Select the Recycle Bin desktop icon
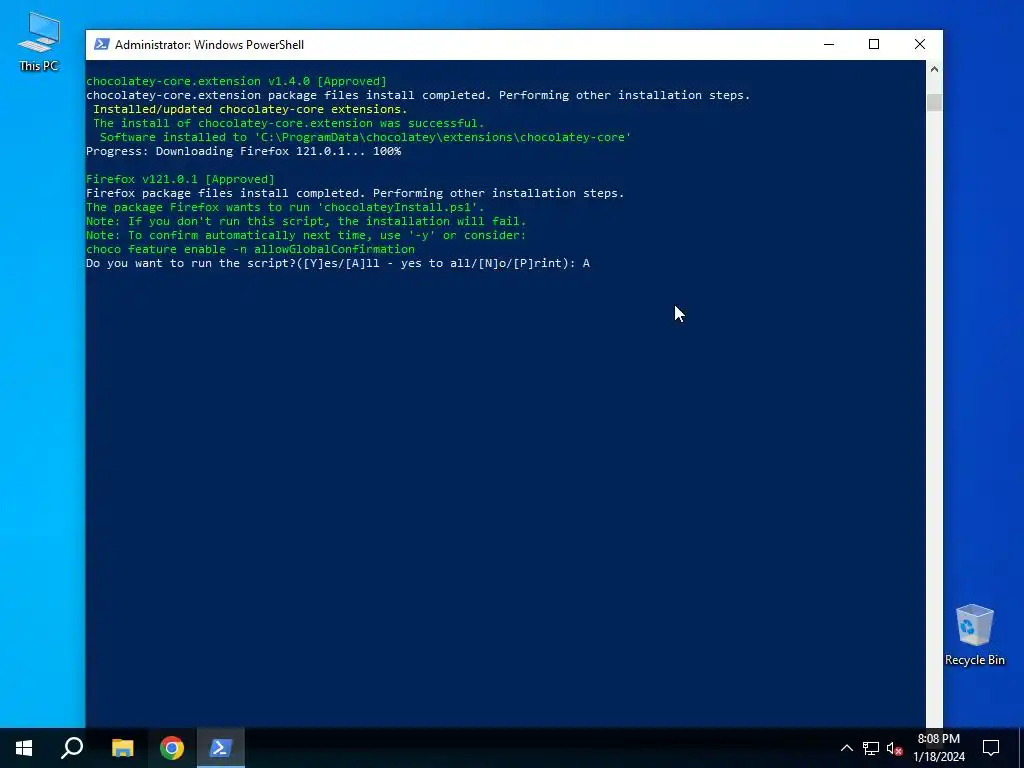Viewport: 1024px width, 768px height. [x=974, y=635]
